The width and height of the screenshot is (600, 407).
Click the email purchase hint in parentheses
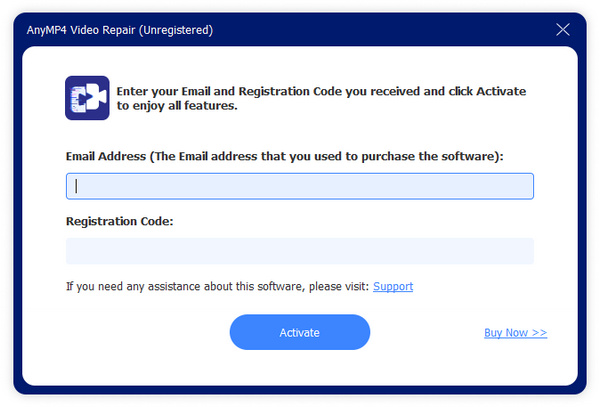point(339,157)
